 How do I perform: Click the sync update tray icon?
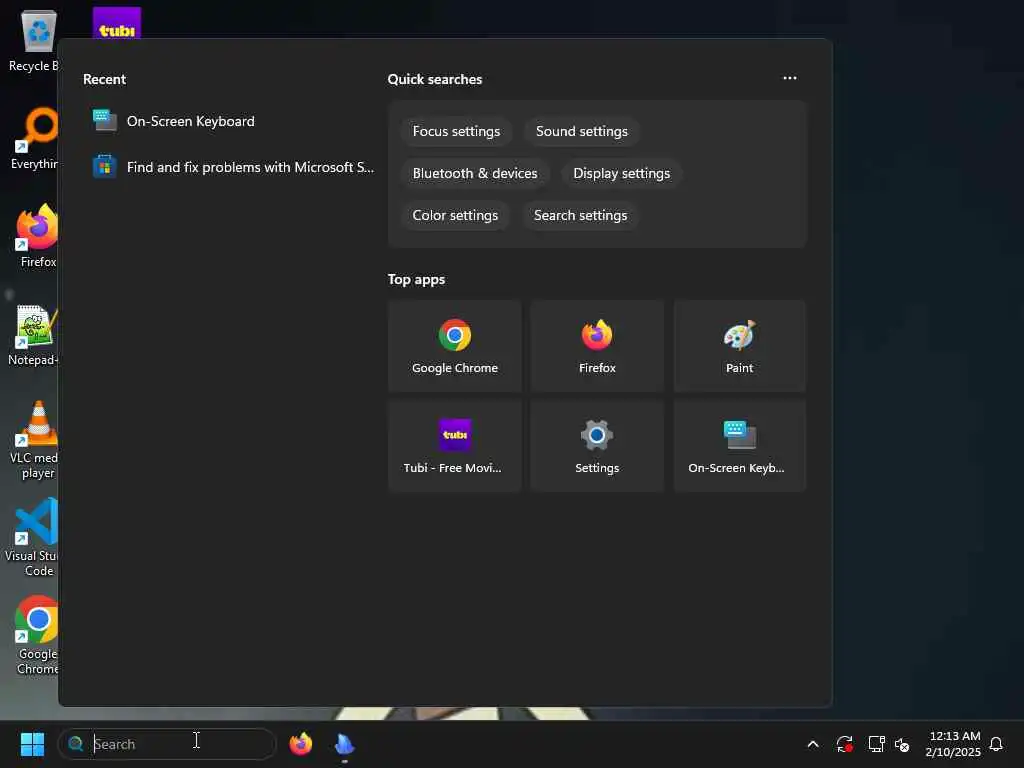[844, 744]
